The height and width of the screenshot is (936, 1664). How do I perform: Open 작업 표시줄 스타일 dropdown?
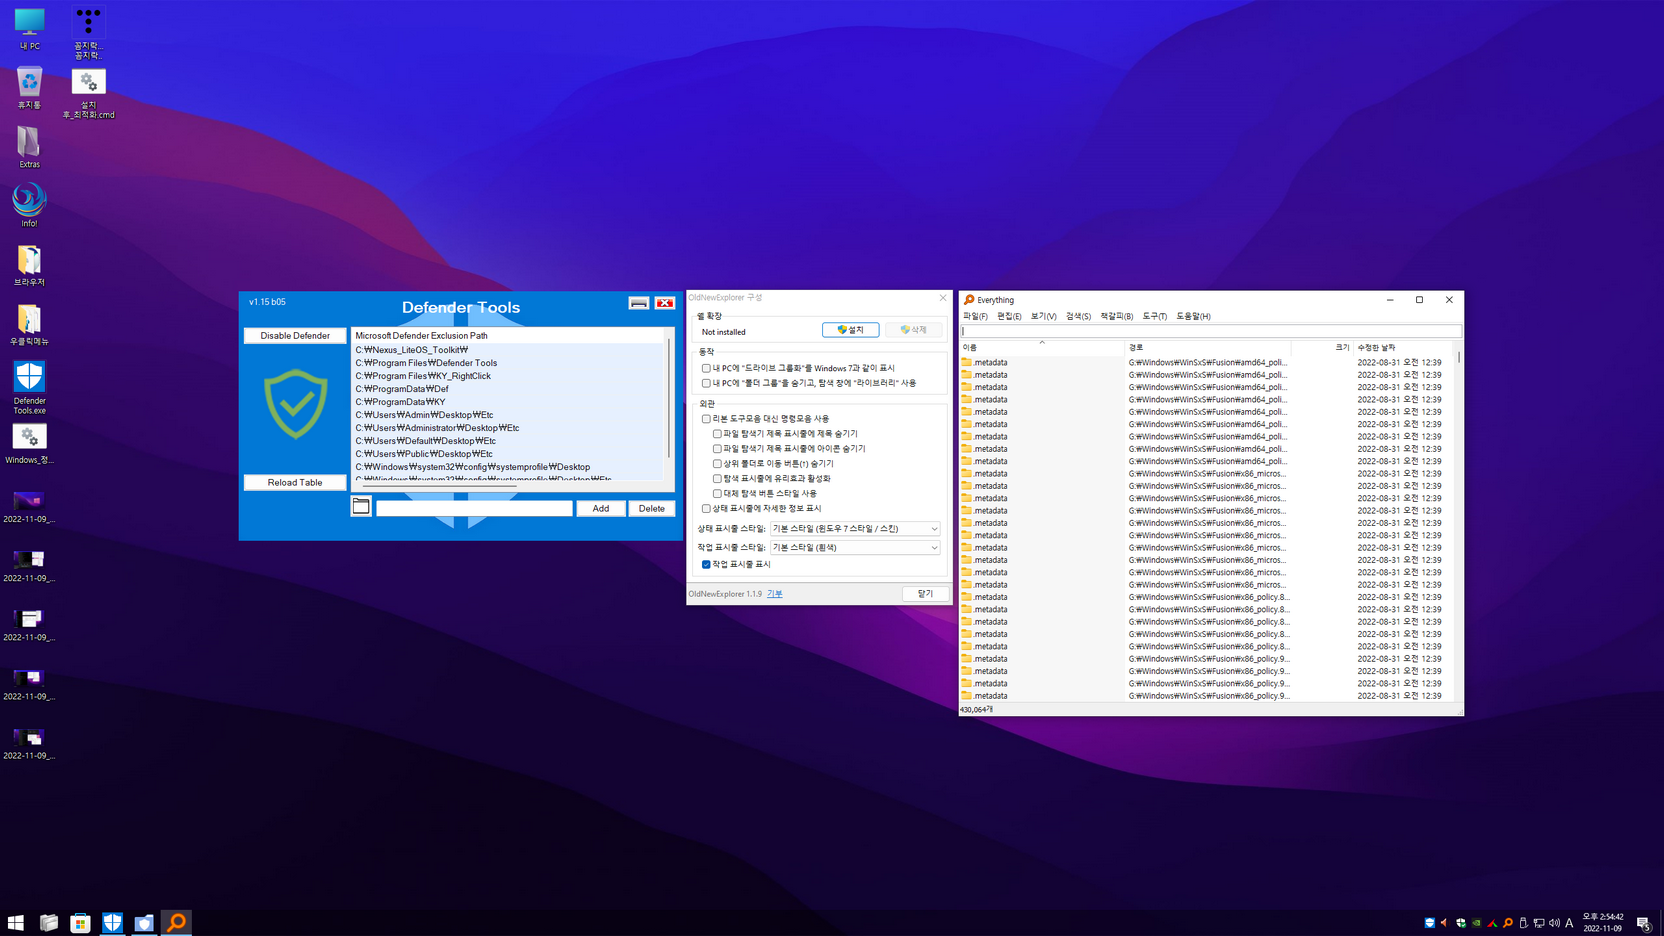[x=855, y=547]
